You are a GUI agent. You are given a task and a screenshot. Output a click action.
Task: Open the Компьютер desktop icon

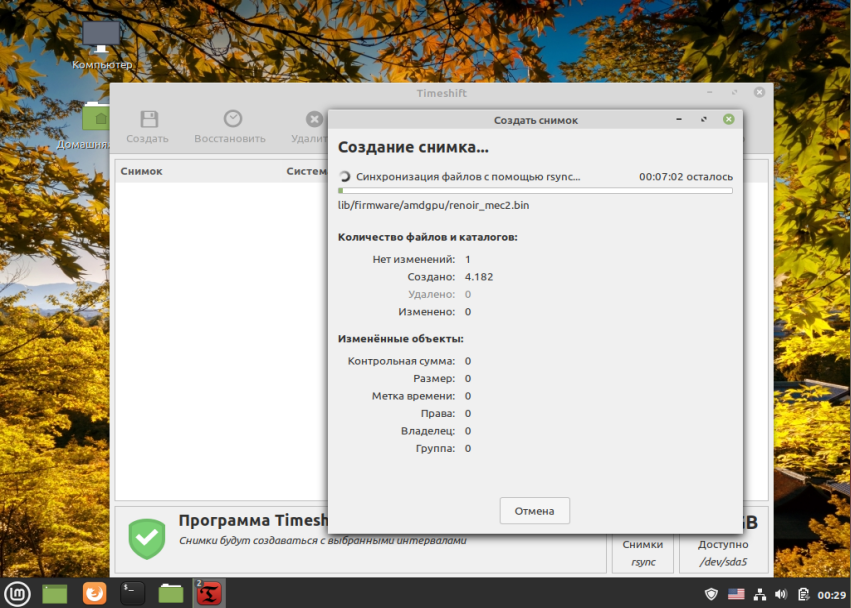pyautogui.click(x=101, y=37)
